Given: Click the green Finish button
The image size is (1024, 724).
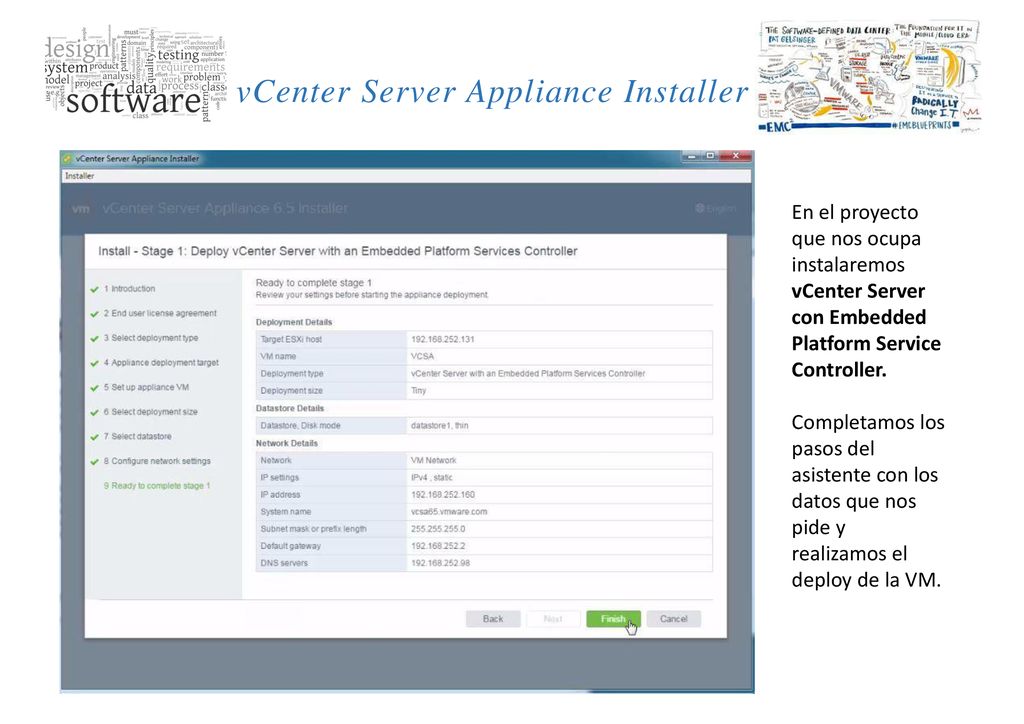Looking at the screenshot, I should pos(613,619).
